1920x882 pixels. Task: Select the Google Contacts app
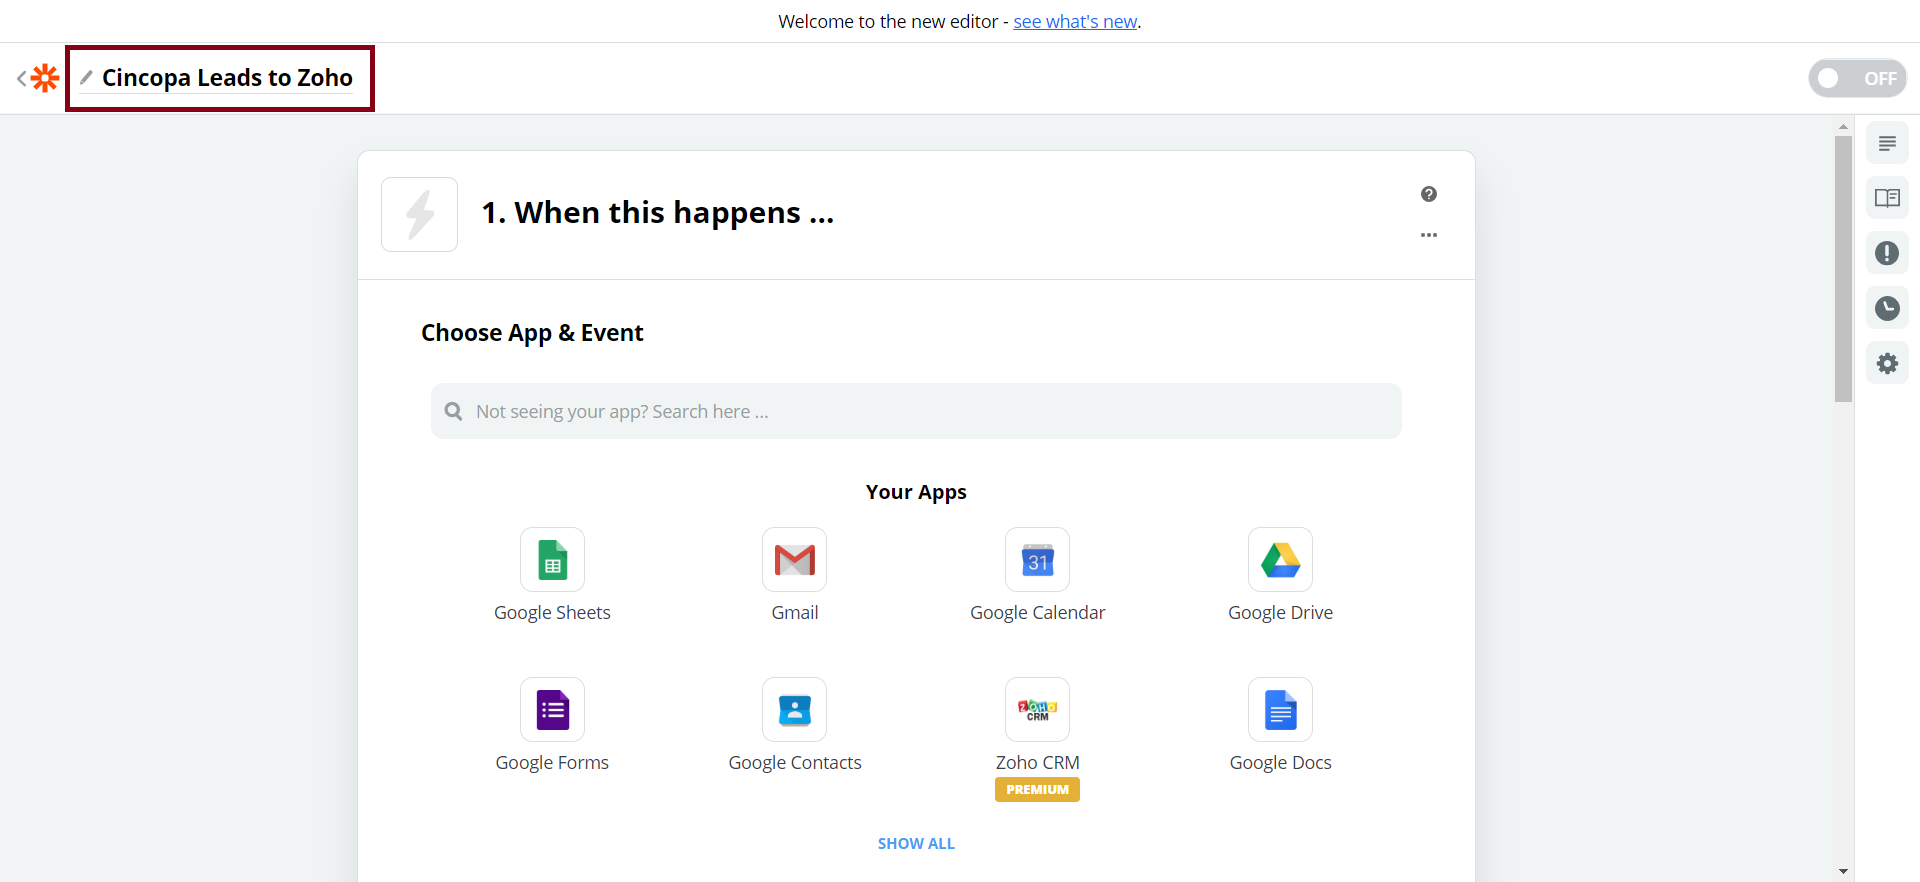794,710
